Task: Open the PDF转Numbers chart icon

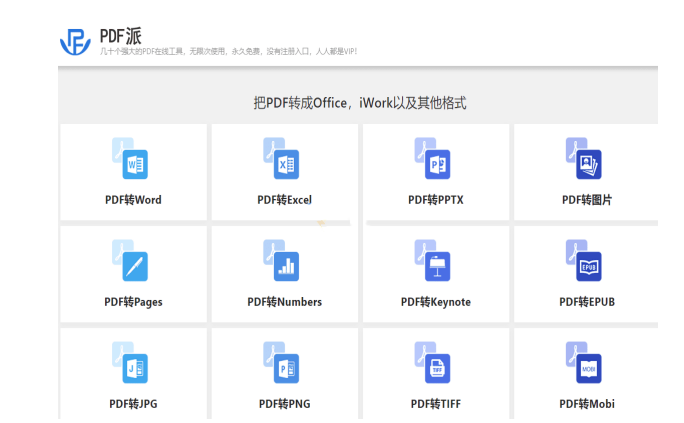Action: 283,262
